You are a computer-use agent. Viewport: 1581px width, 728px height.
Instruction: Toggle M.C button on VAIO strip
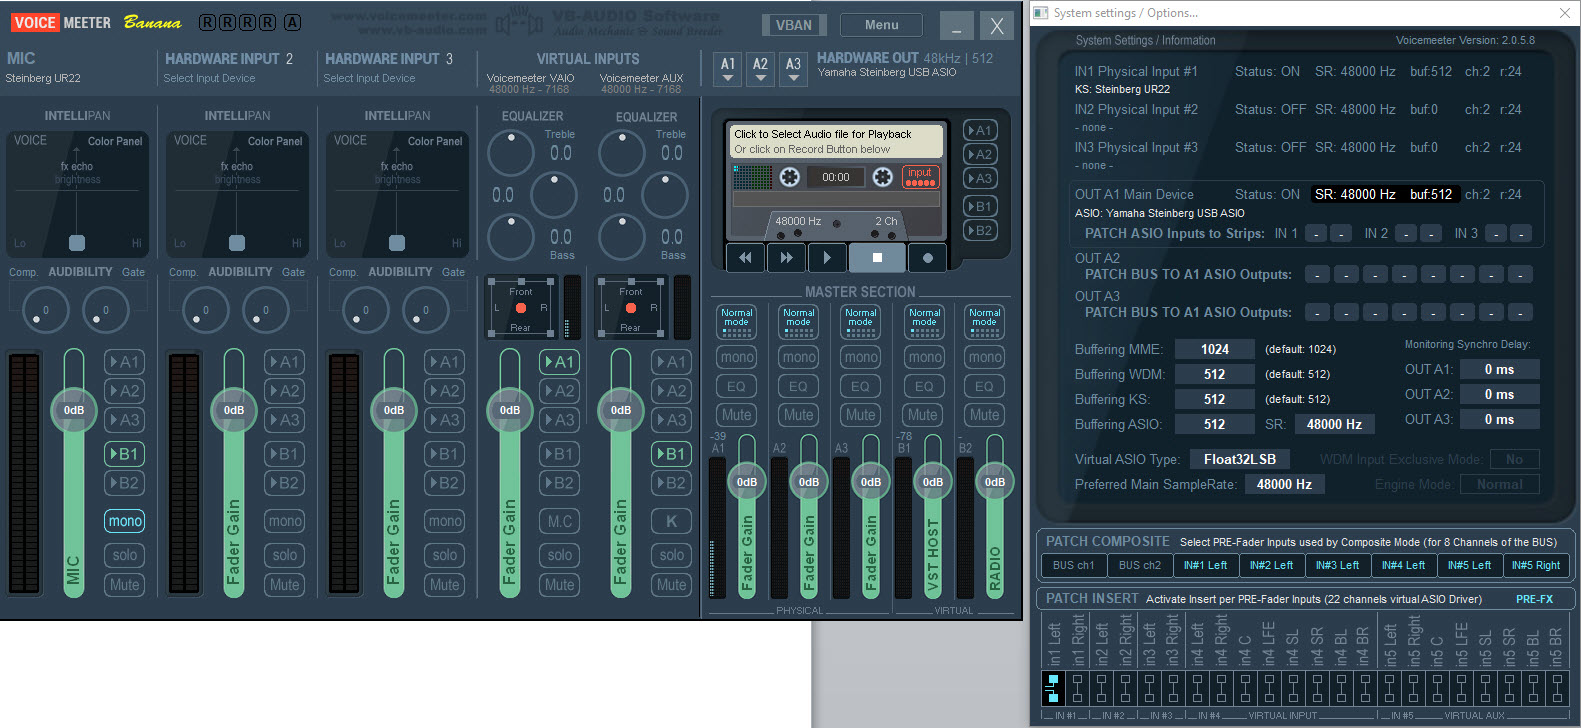(x=560, y=521)
